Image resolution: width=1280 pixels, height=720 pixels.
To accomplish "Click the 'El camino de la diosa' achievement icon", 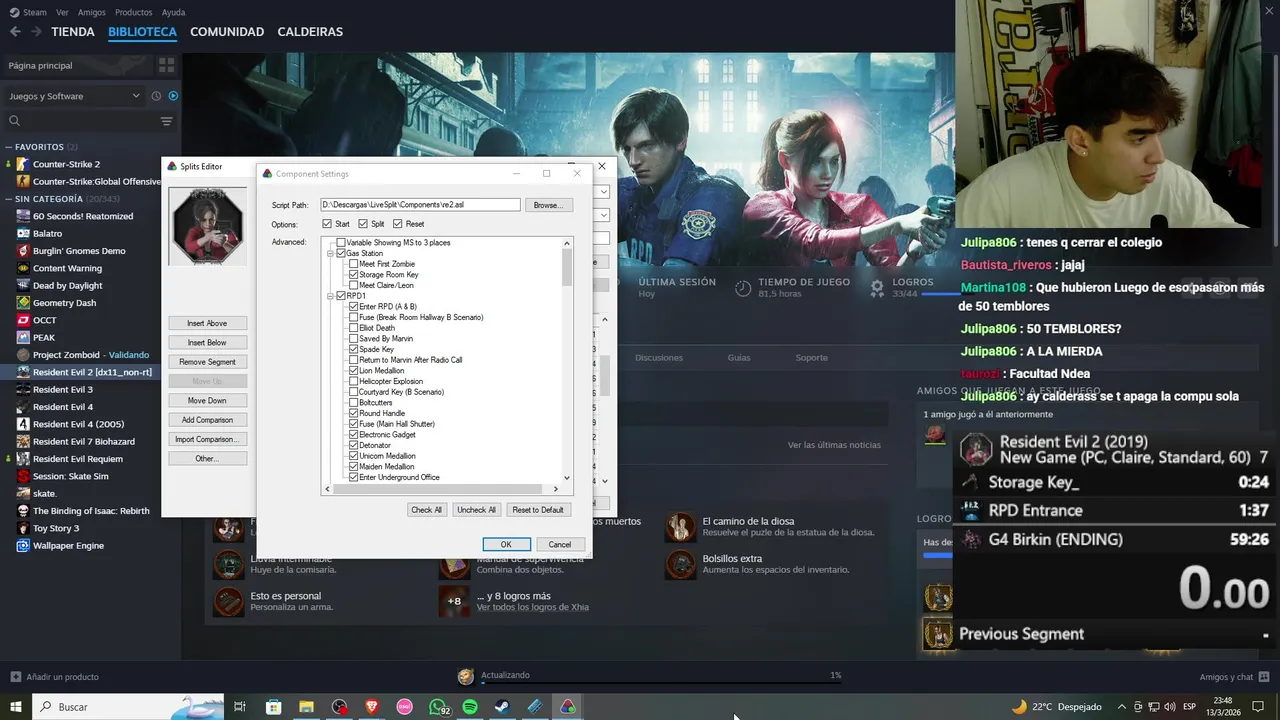I will (680, 527).
